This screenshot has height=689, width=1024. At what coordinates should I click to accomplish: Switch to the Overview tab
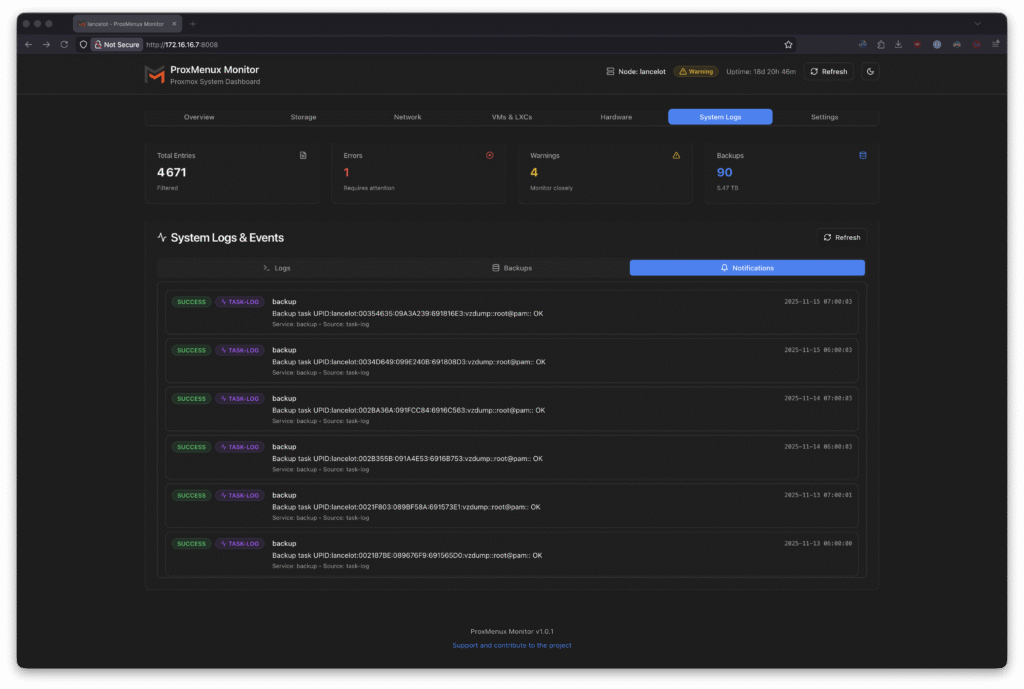point(199,117)
